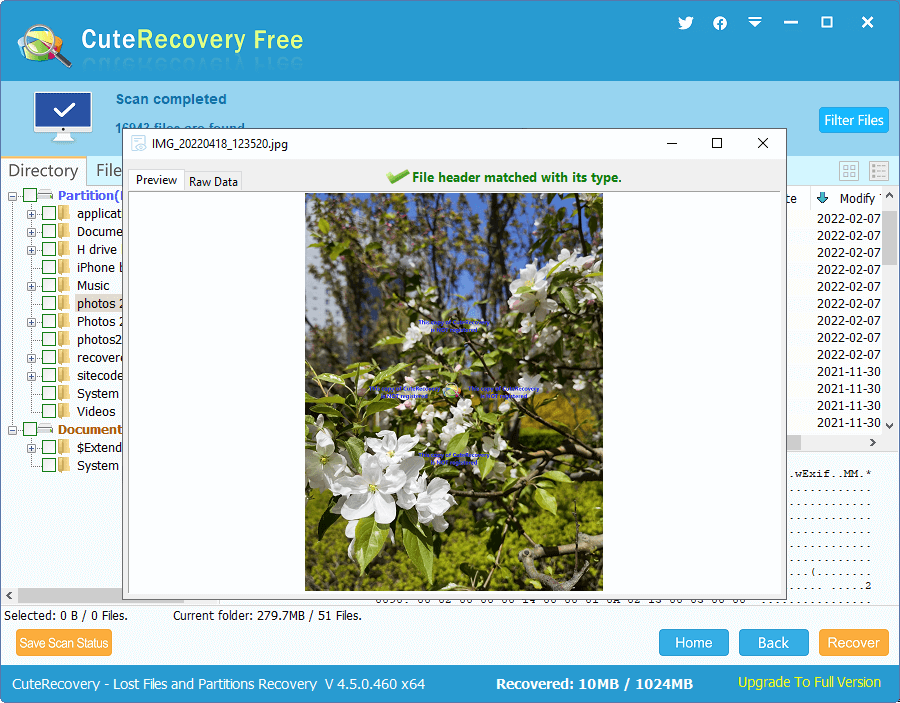
Task: Open the Facebook share icon
Action: tap(720, 23)
